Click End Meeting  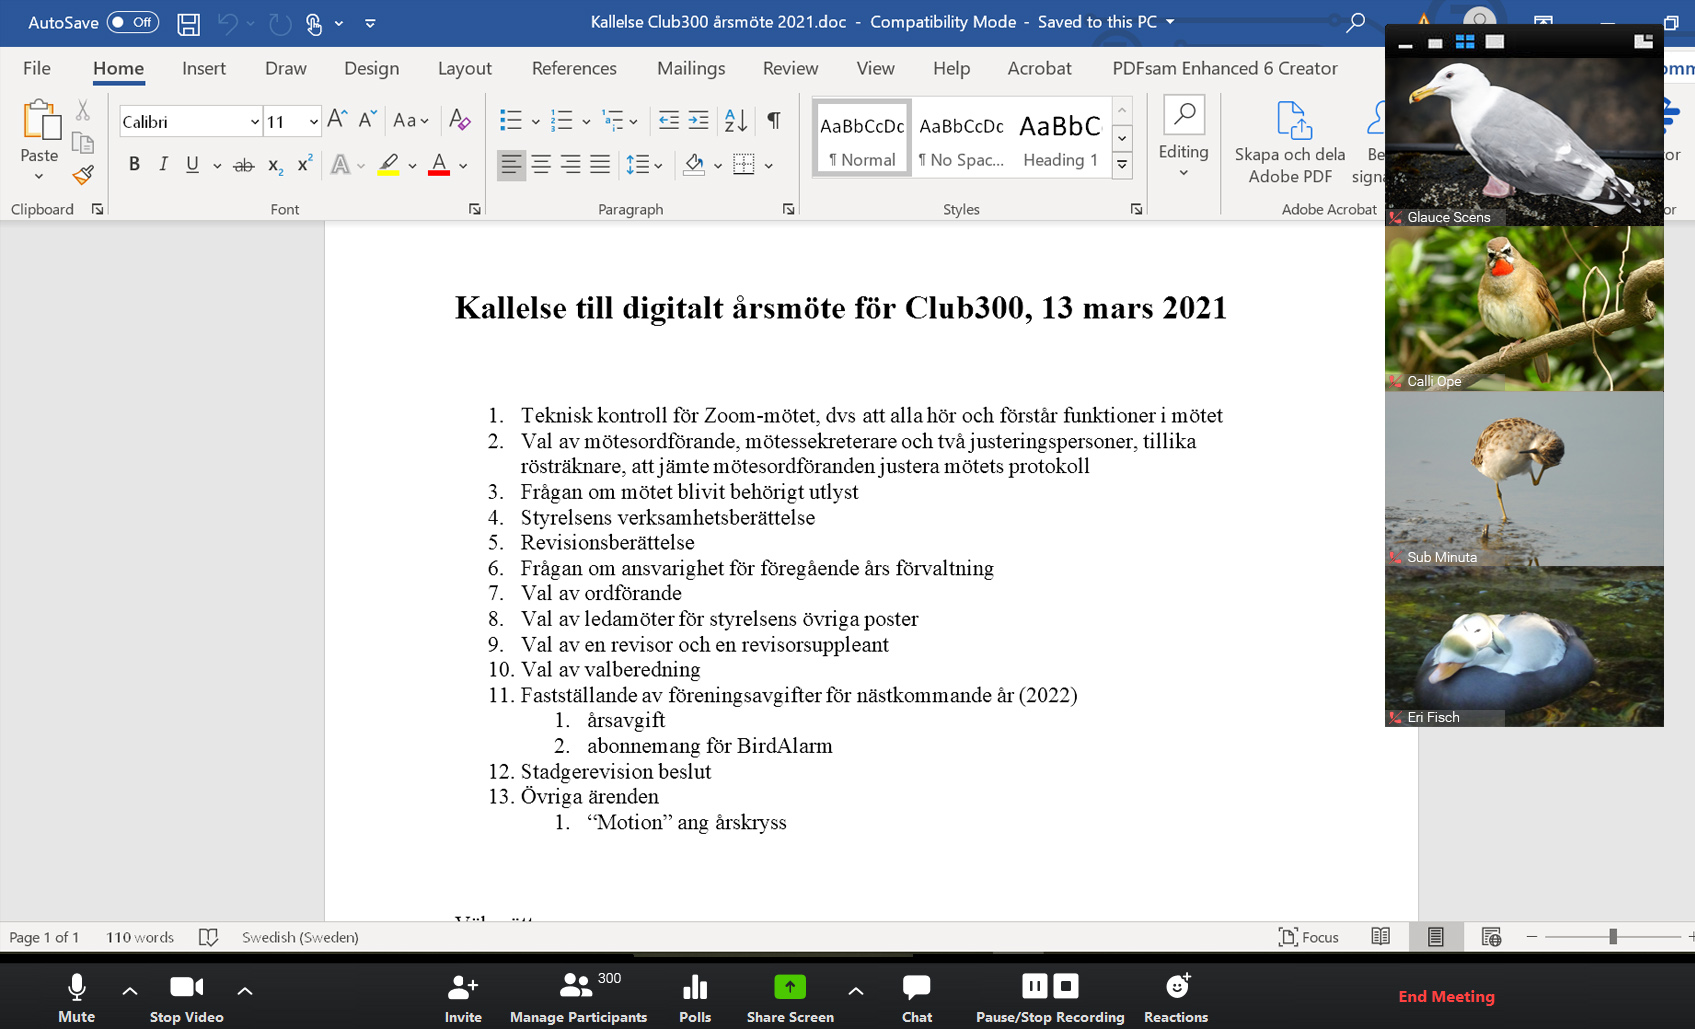1445,996
